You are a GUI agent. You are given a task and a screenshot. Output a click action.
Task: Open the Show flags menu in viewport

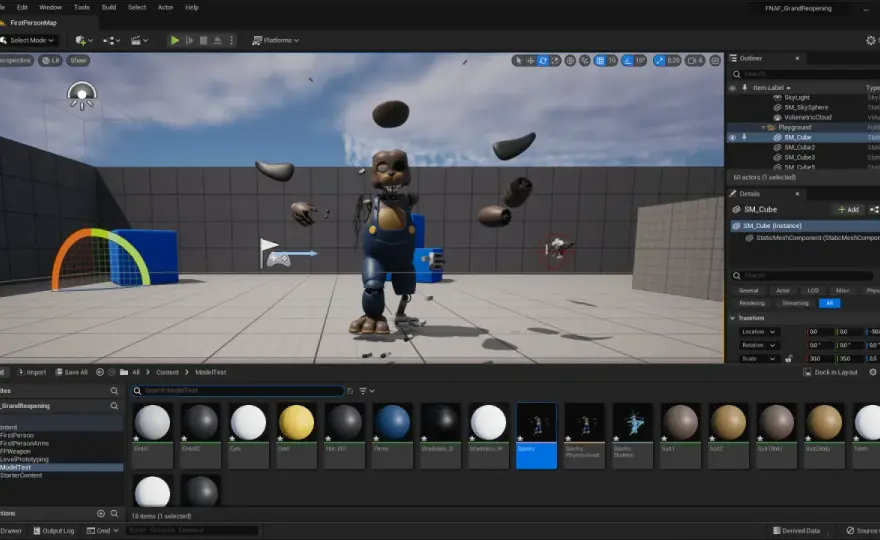pyautogui.click(x=78, y=61)
